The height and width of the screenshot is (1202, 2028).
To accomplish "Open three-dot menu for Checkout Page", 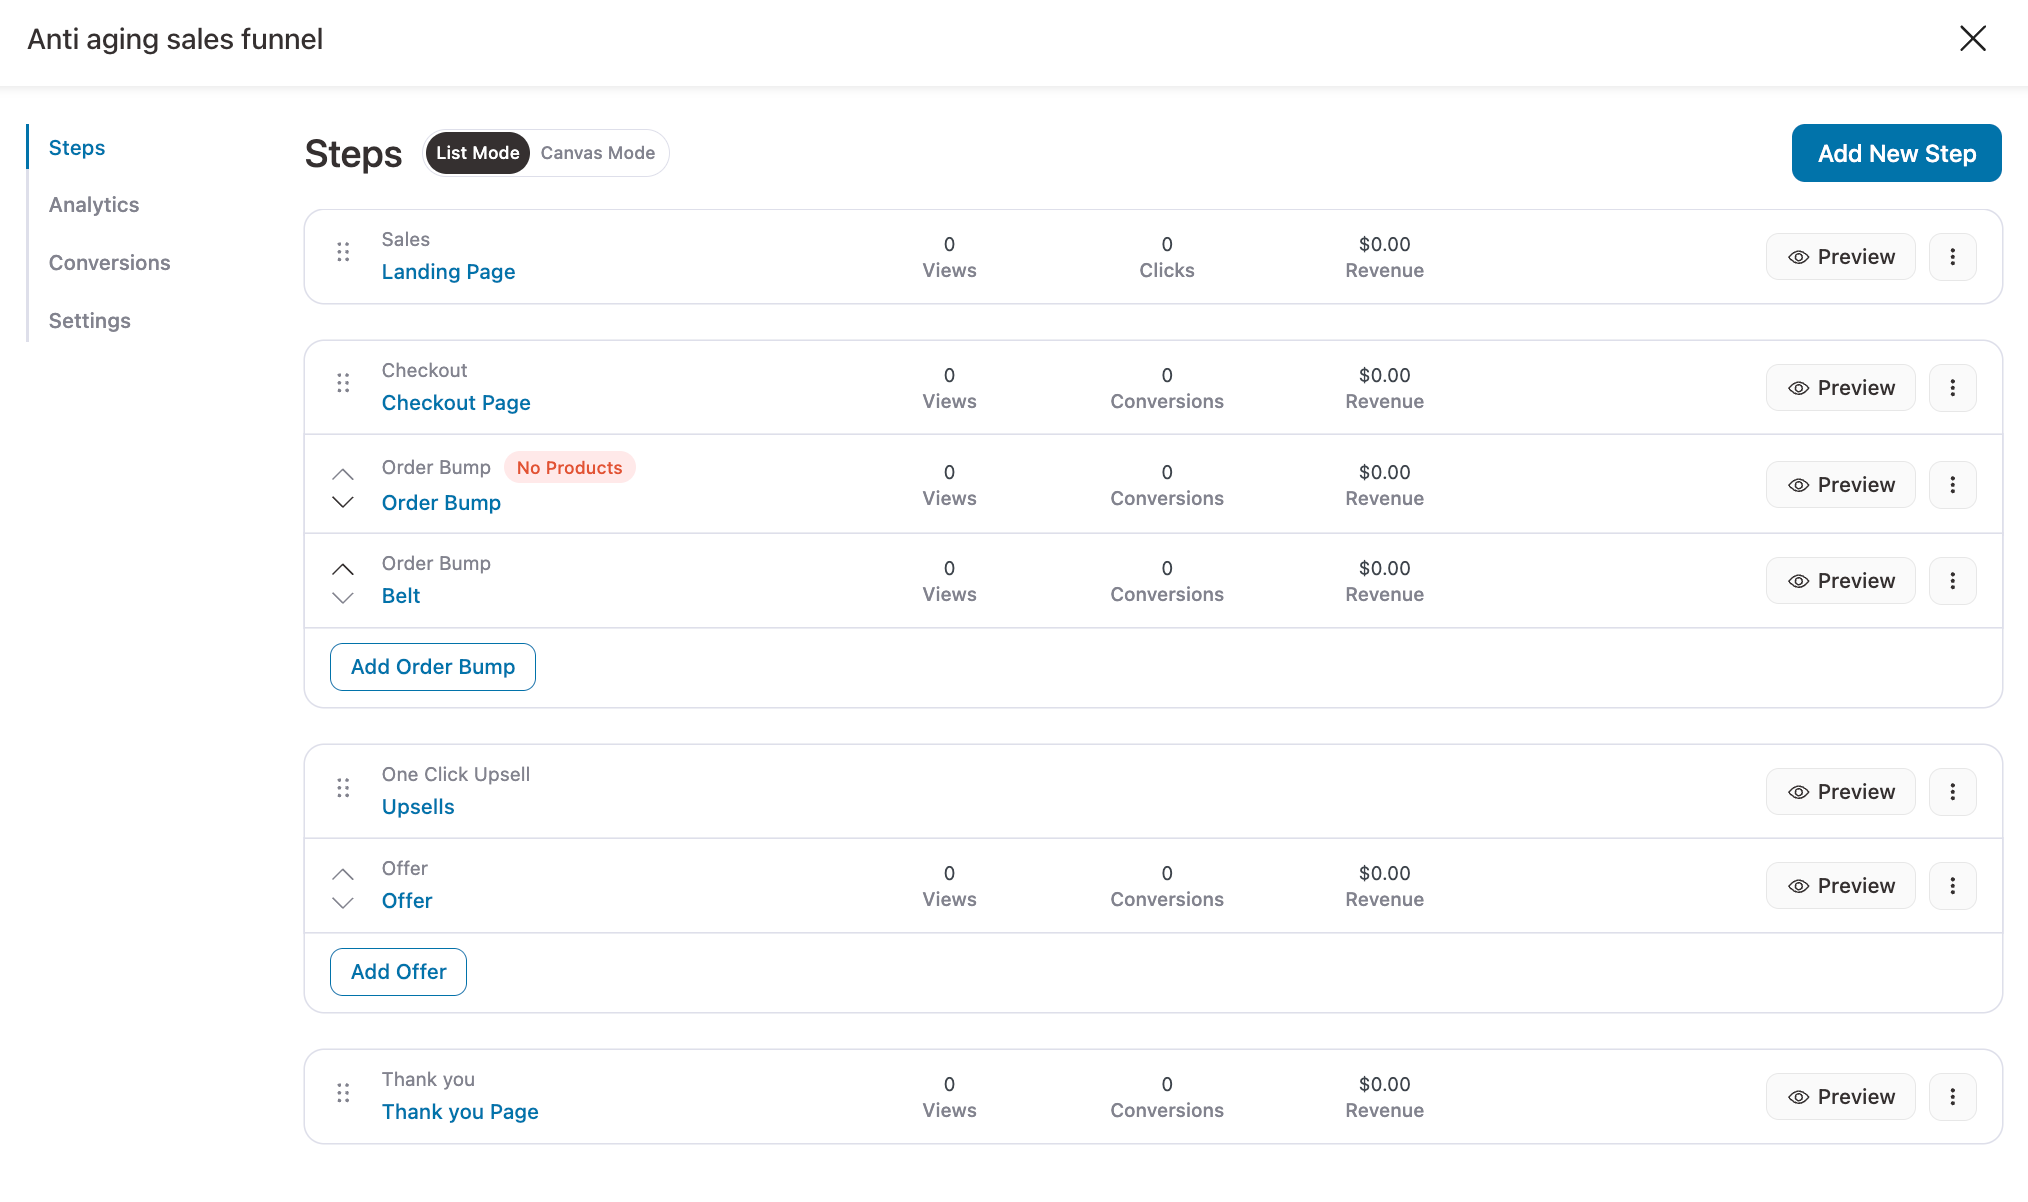I will click(1952, 388).
